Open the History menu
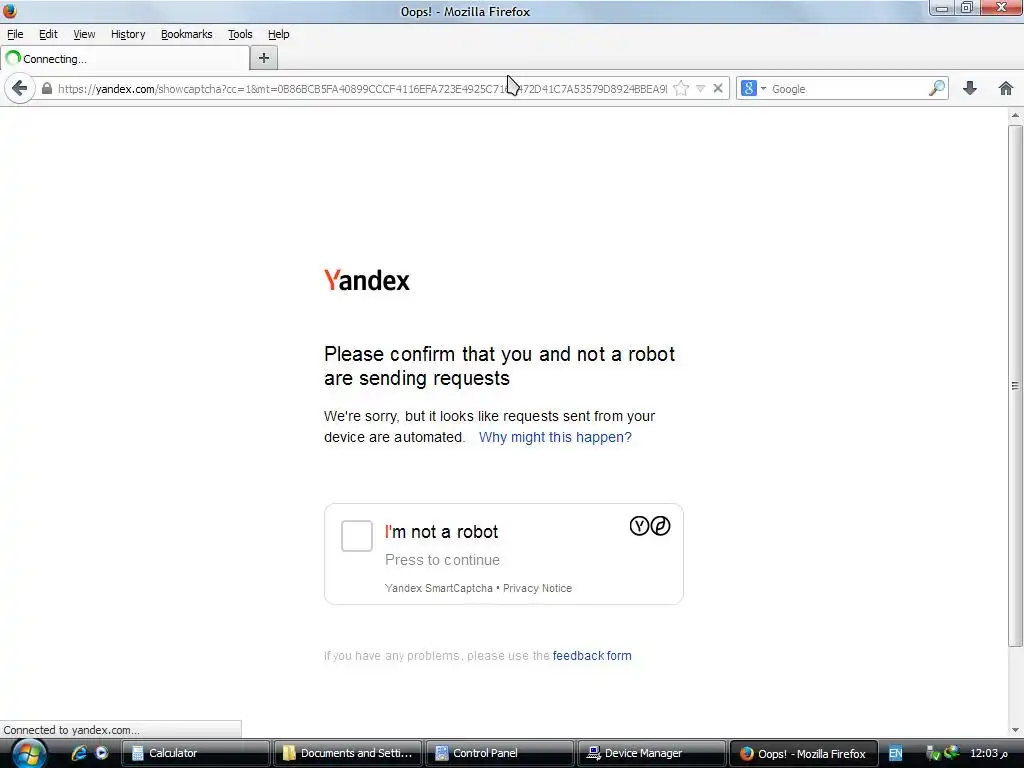The width and height of the screenshot is (1024, 768). coord(128,35)
